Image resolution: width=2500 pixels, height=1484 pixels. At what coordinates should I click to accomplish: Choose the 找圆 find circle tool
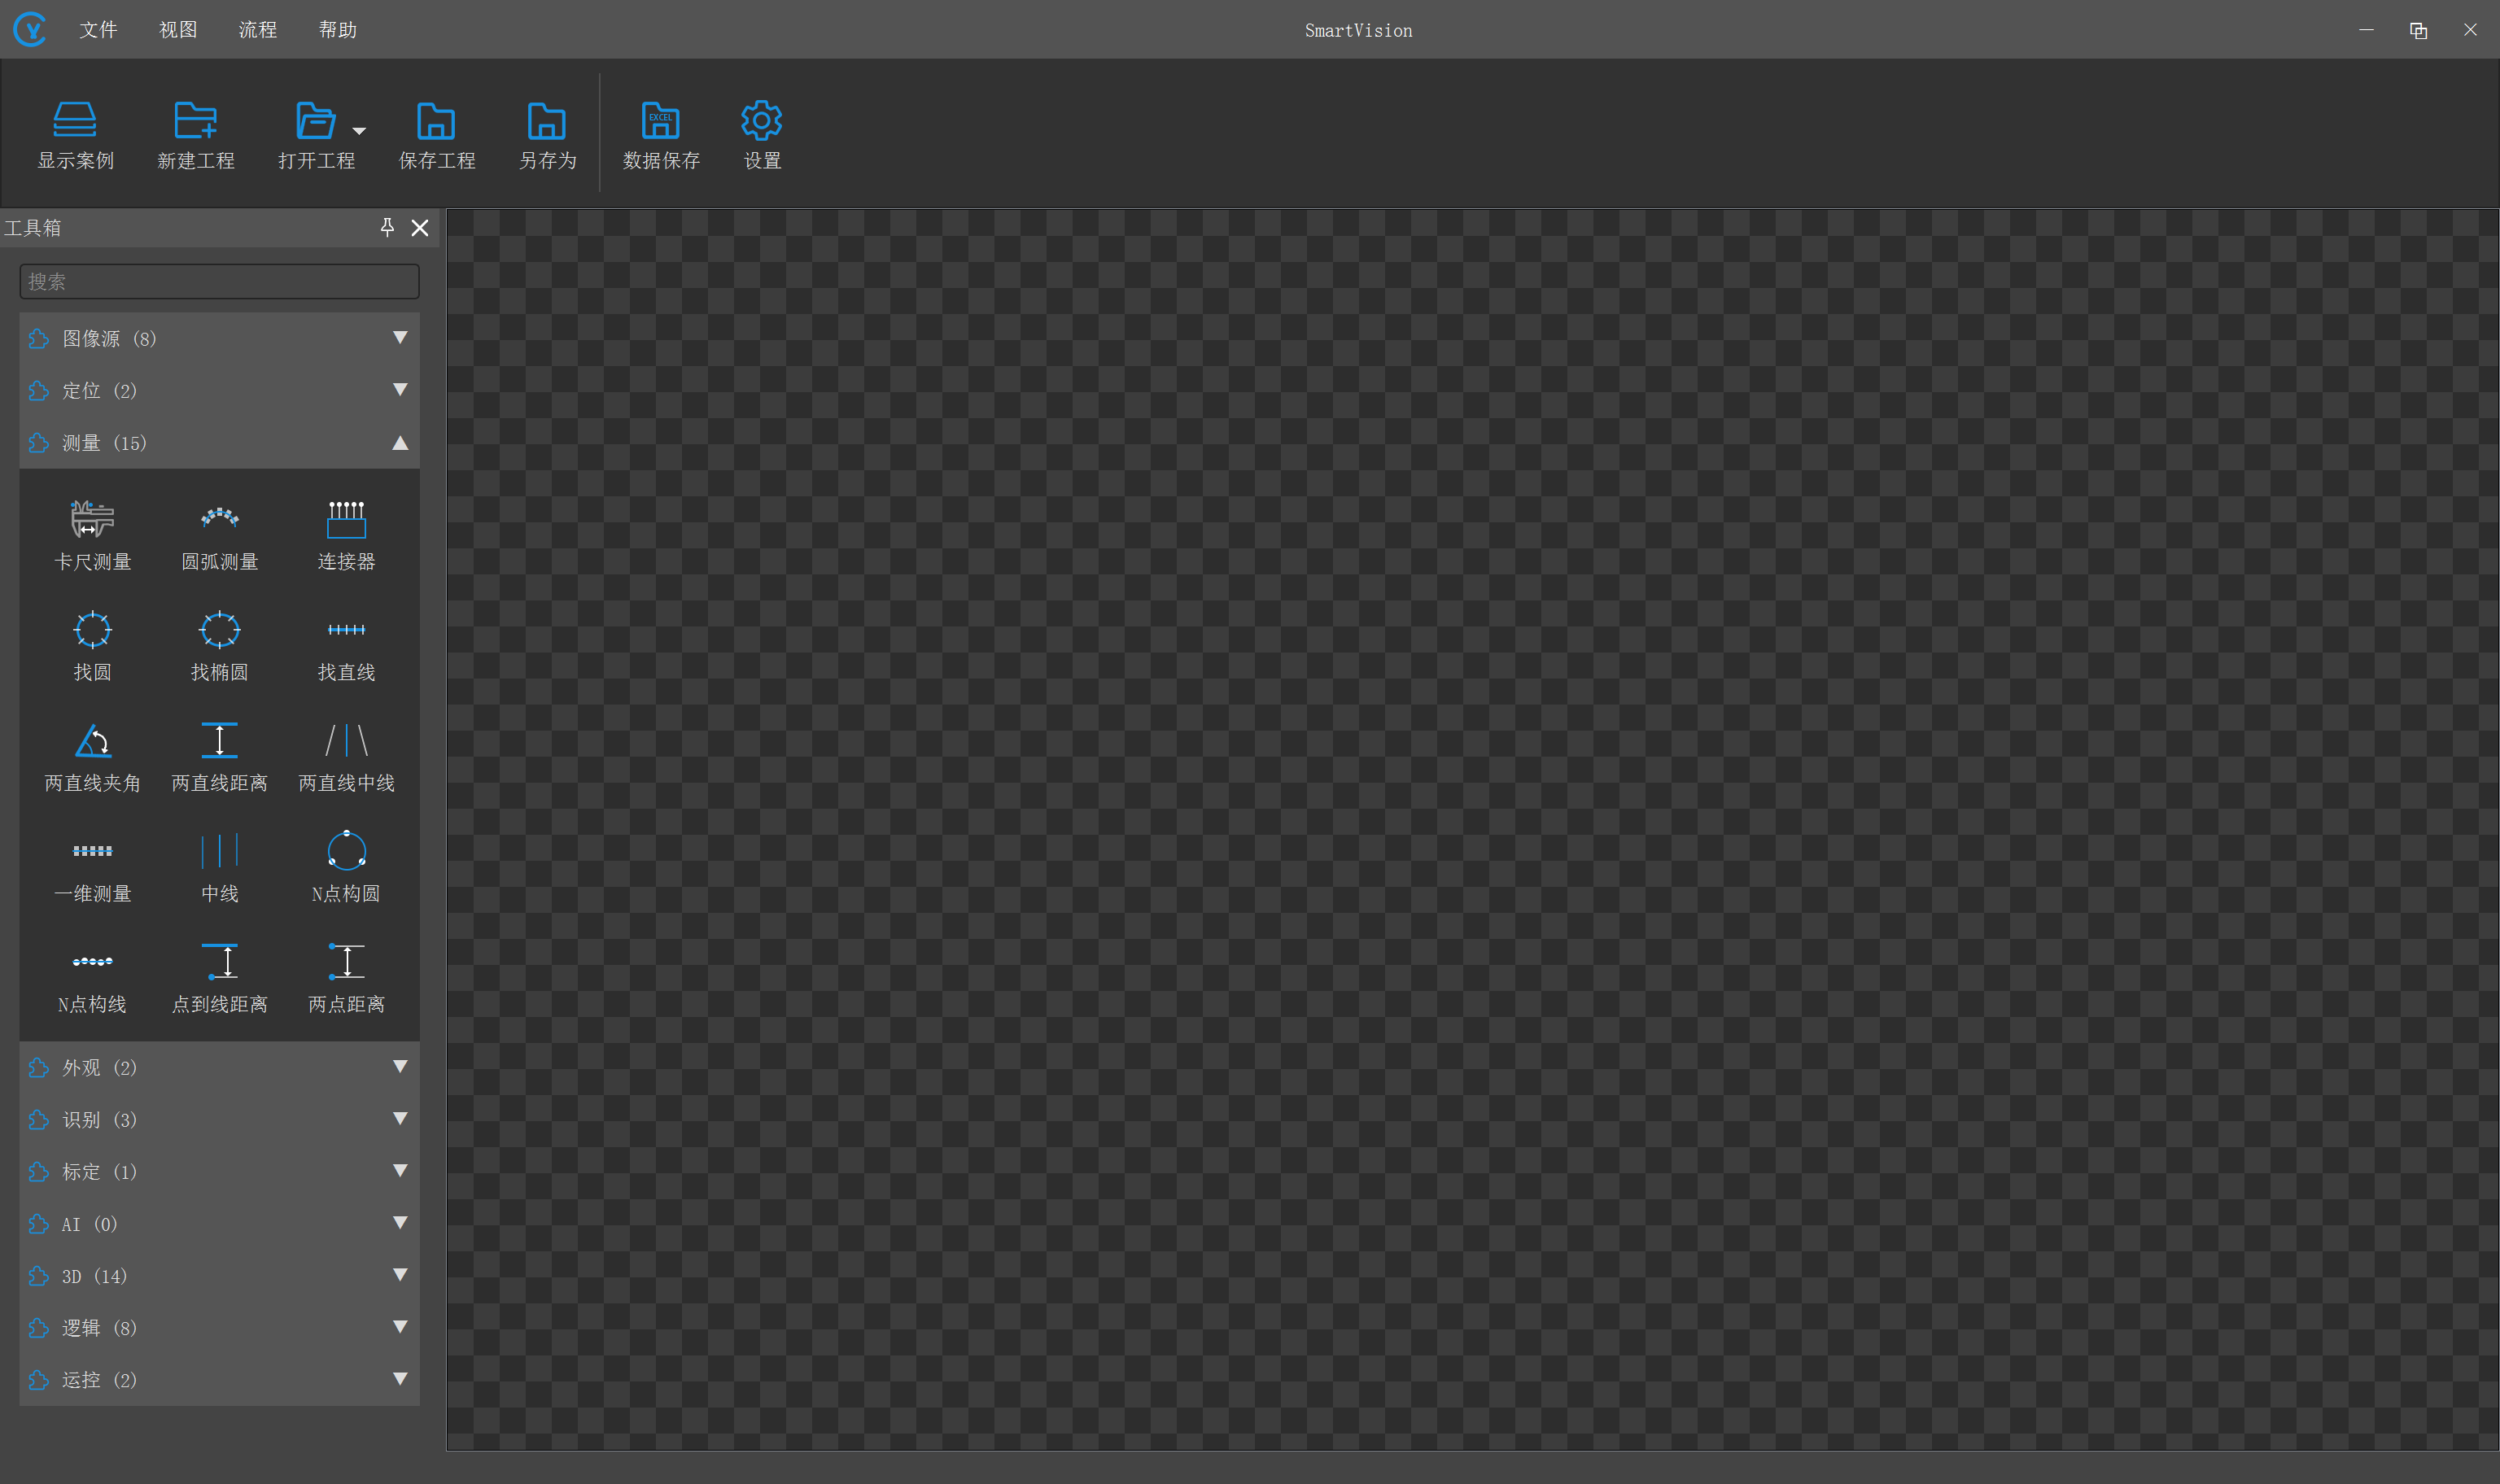(x=92, y=646)
